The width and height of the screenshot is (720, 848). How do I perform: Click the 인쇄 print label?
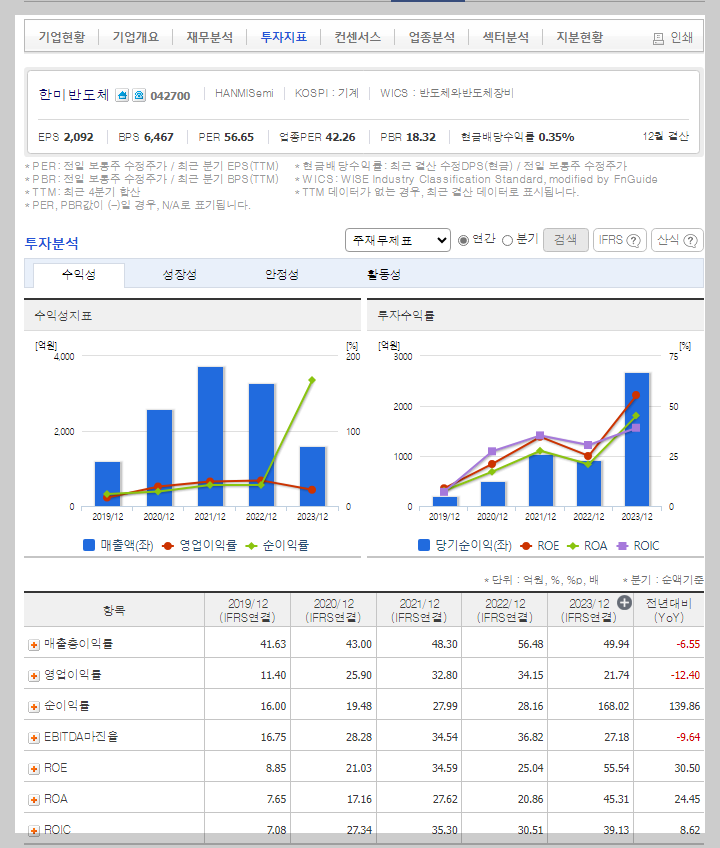pos(682,37)
